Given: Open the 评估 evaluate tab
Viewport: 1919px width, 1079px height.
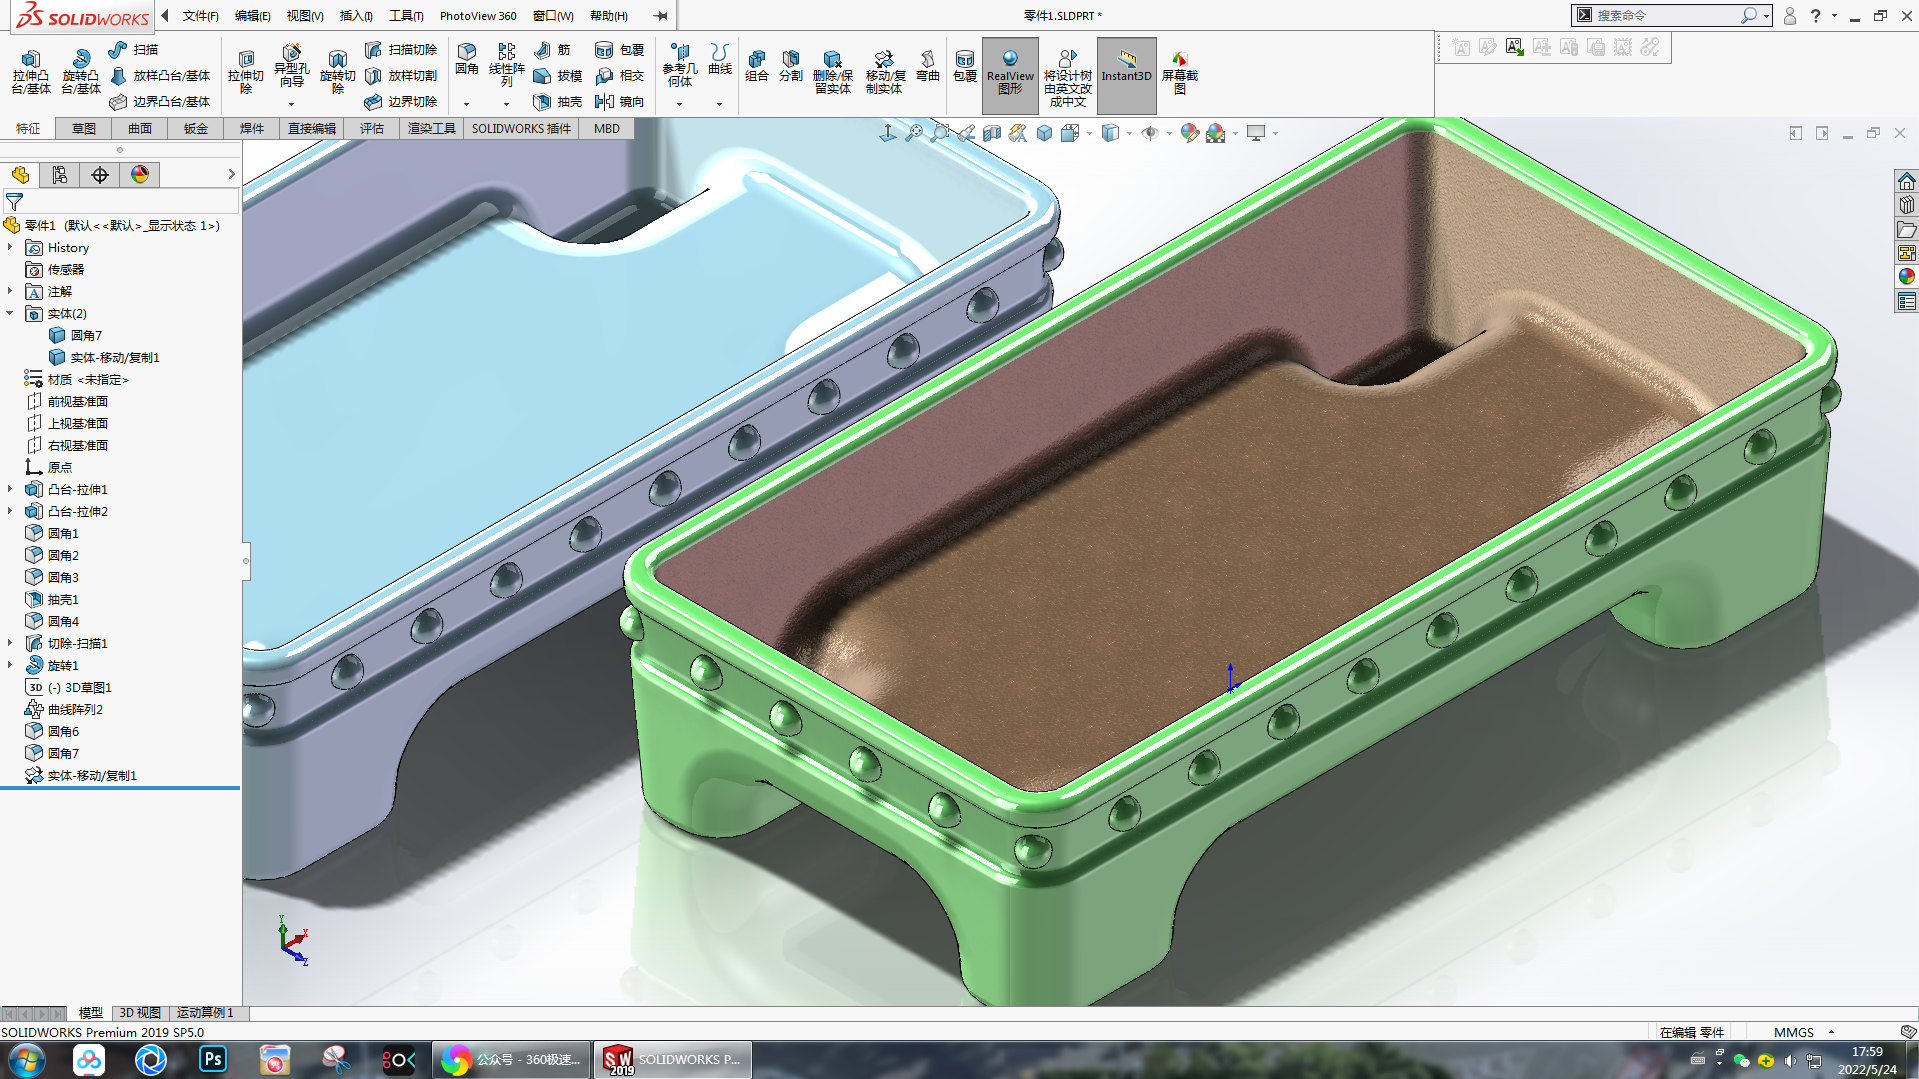Looking at the screenshot, I should tap(372, 128).
